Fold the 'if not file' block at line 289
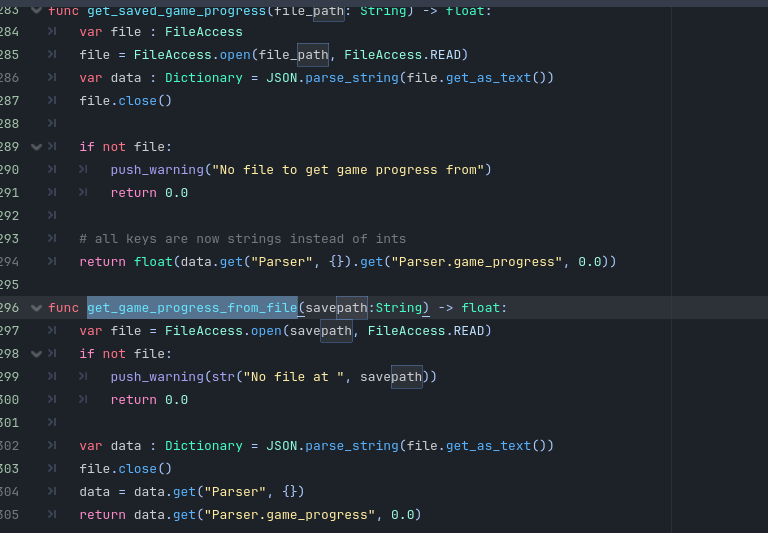 tap(37, 147)
